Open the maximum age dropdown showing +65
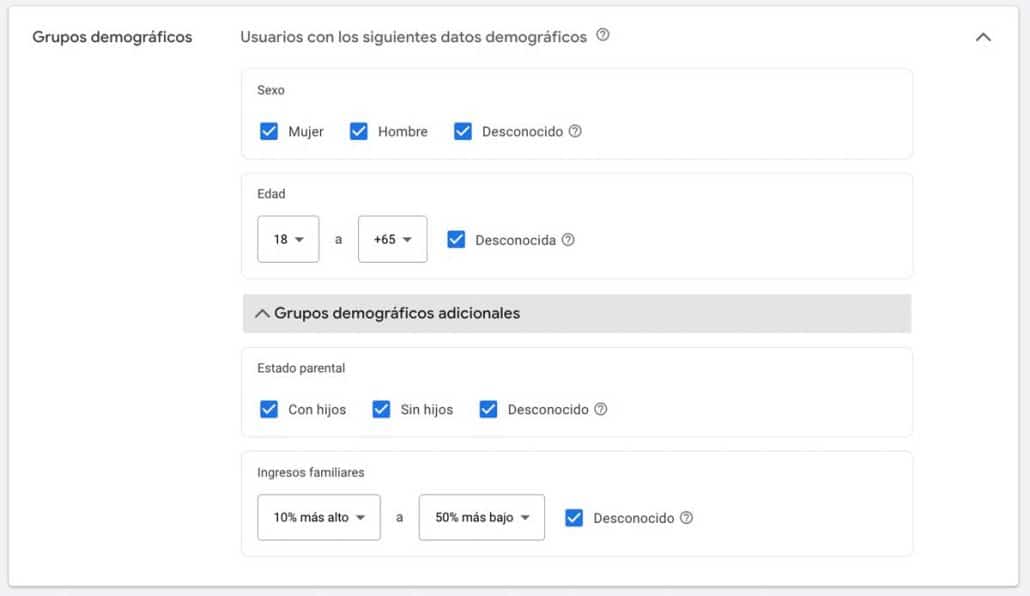1030x596 pixels. [392, 240]
